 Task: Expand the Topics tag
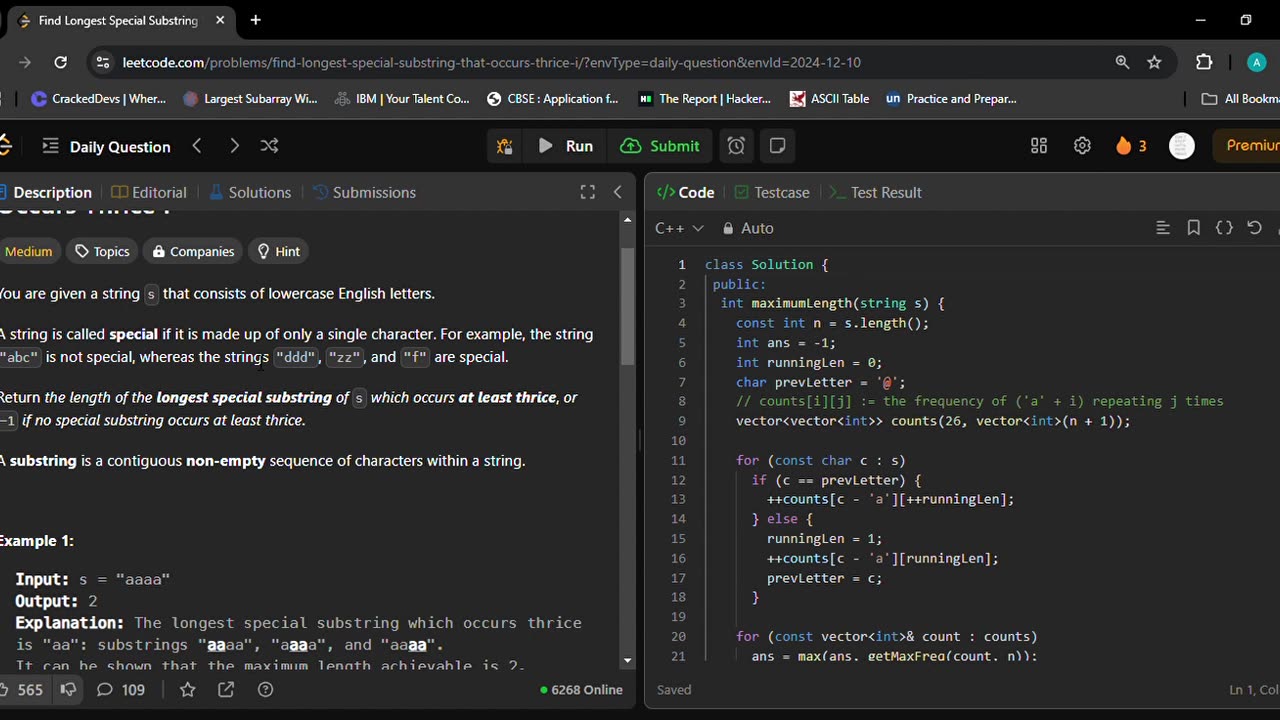[101, 251]
